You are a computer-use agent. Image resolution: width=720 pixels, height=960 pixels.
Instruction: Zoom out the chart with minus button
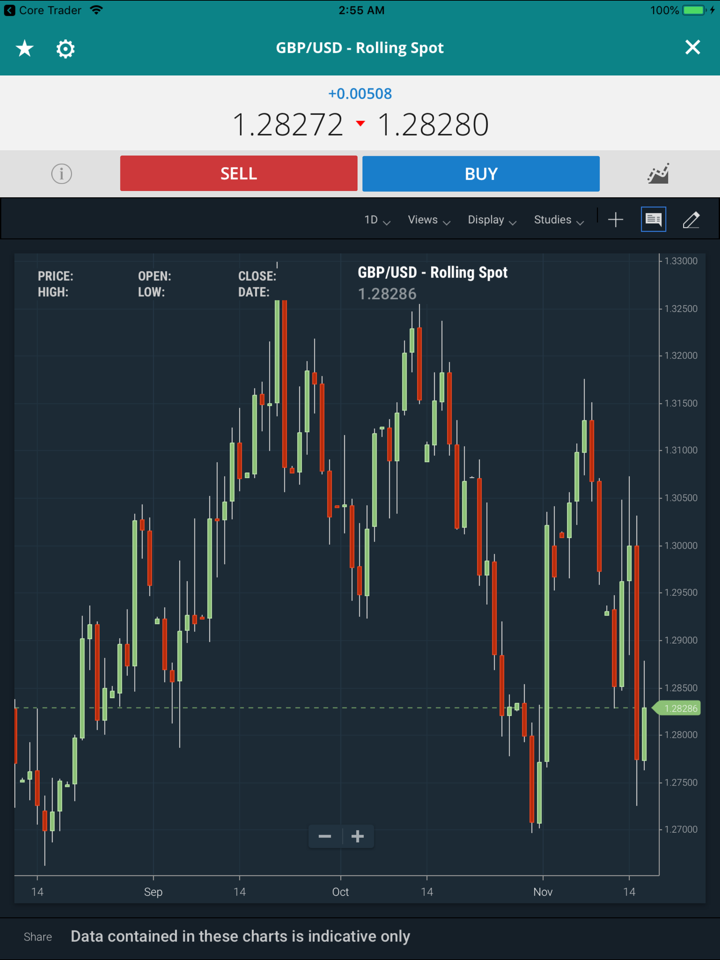point(325,836)
